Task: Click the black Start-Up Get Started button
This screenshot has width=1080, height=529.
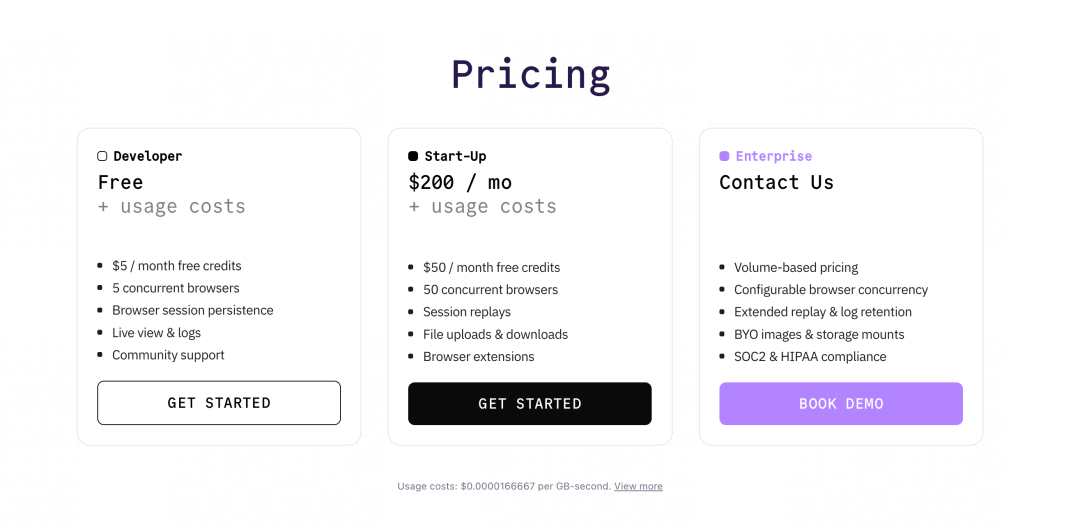Action: (x=530, y=404)
